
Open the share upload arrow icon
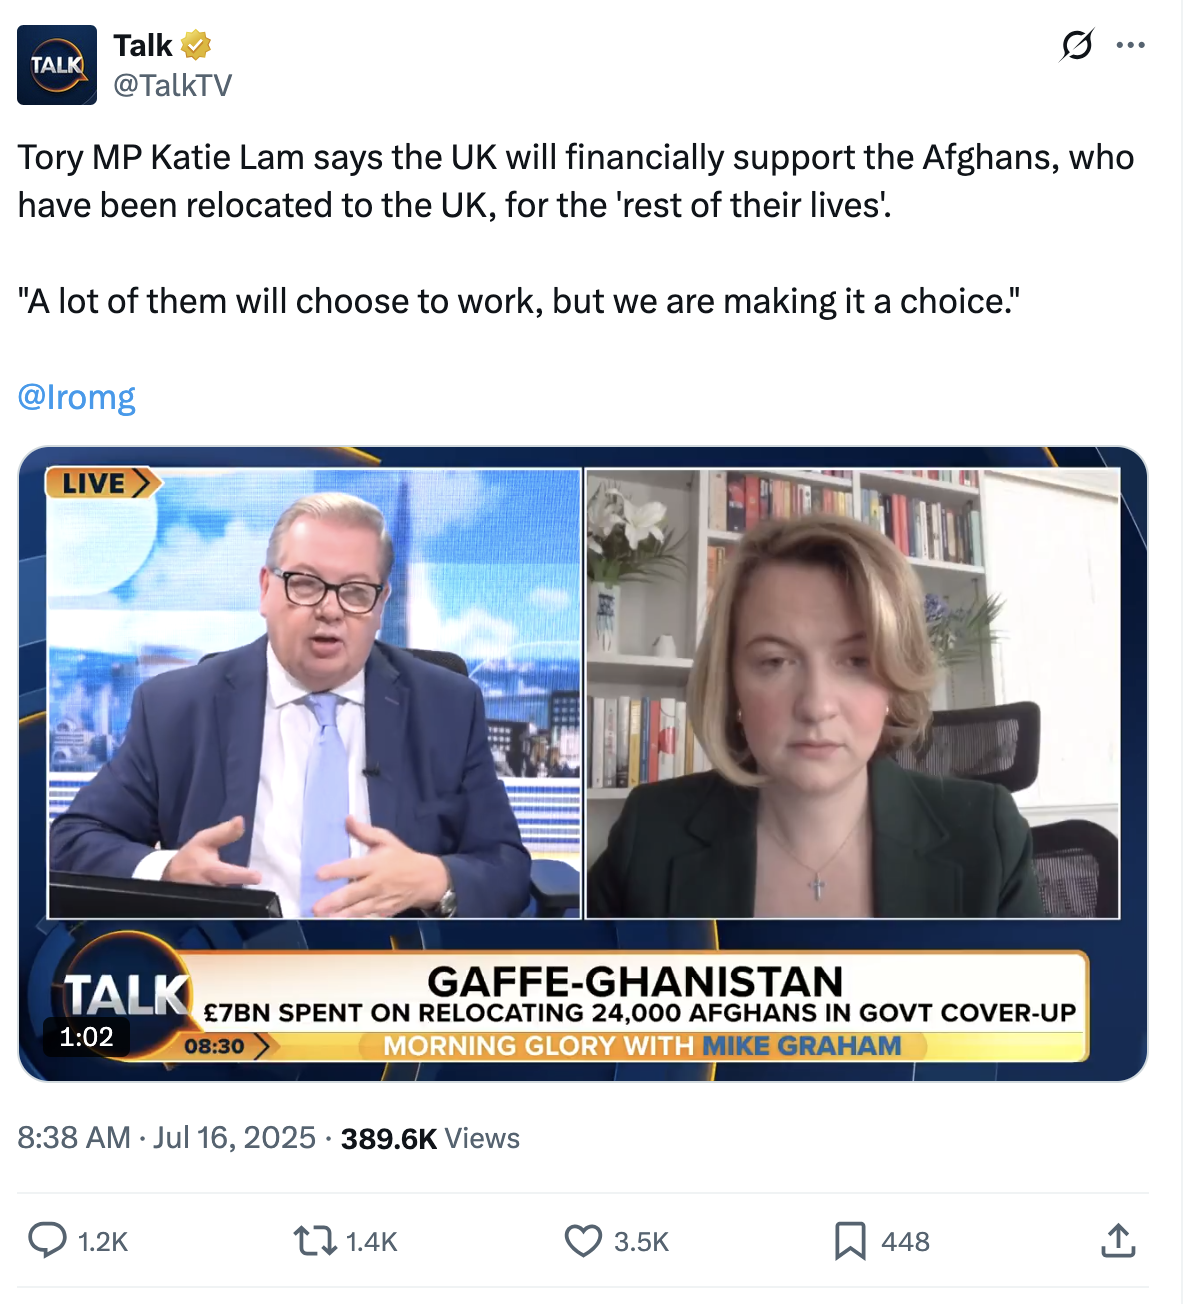(x=1118, y=1240)
